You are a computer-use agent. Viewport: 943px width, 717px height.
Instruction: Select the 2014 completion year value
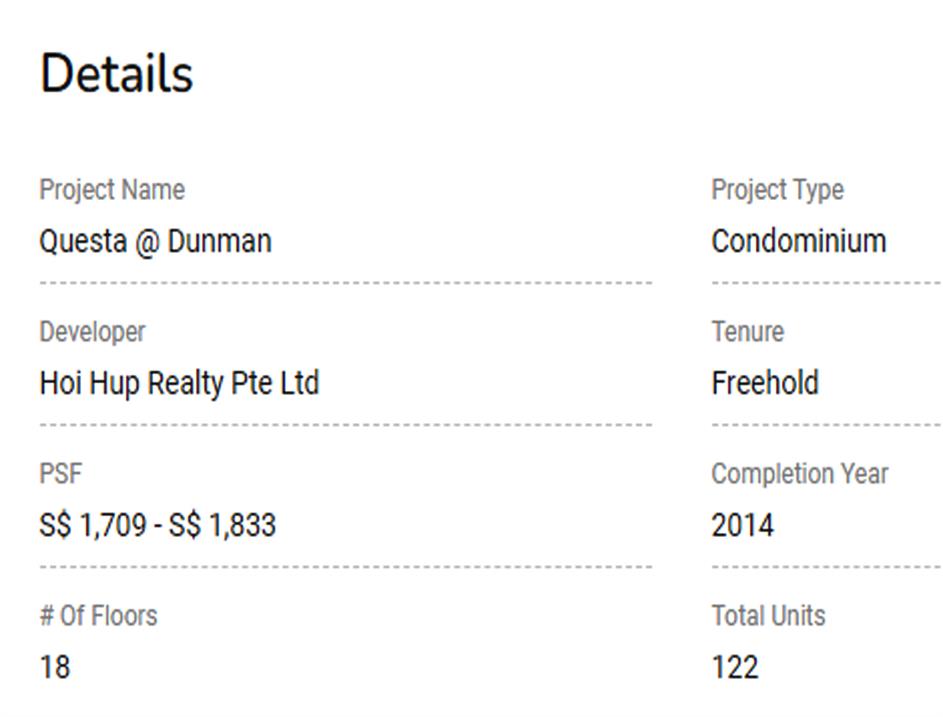pos(742,525)
